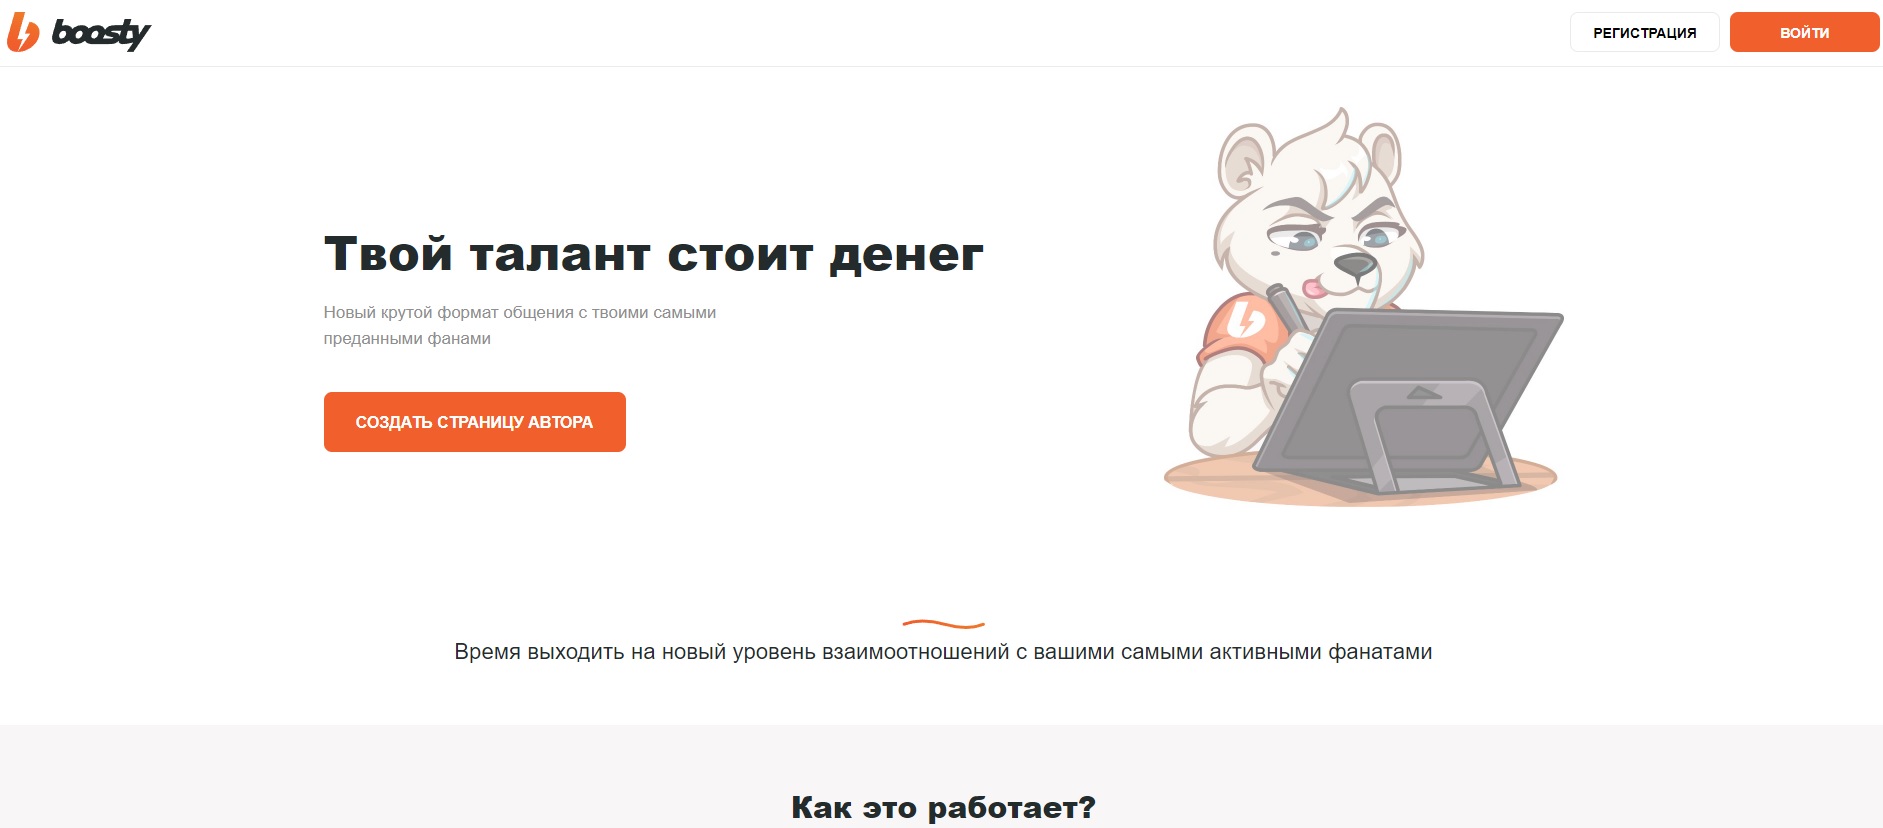Click the orange wavy divider line
Screen dimensions: 1883x828
coord(943,624)
